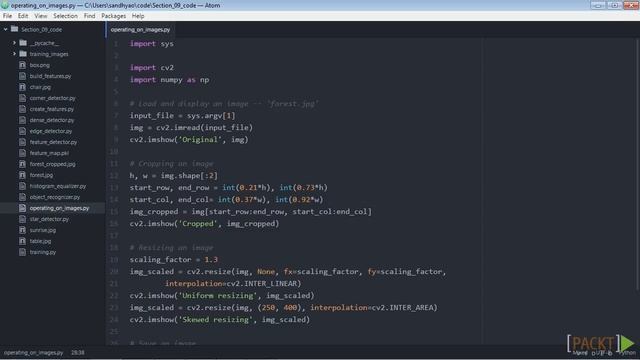640x360 pixels.
Task: Open chair.jpg from the tree
Action: tap(40, 87)
